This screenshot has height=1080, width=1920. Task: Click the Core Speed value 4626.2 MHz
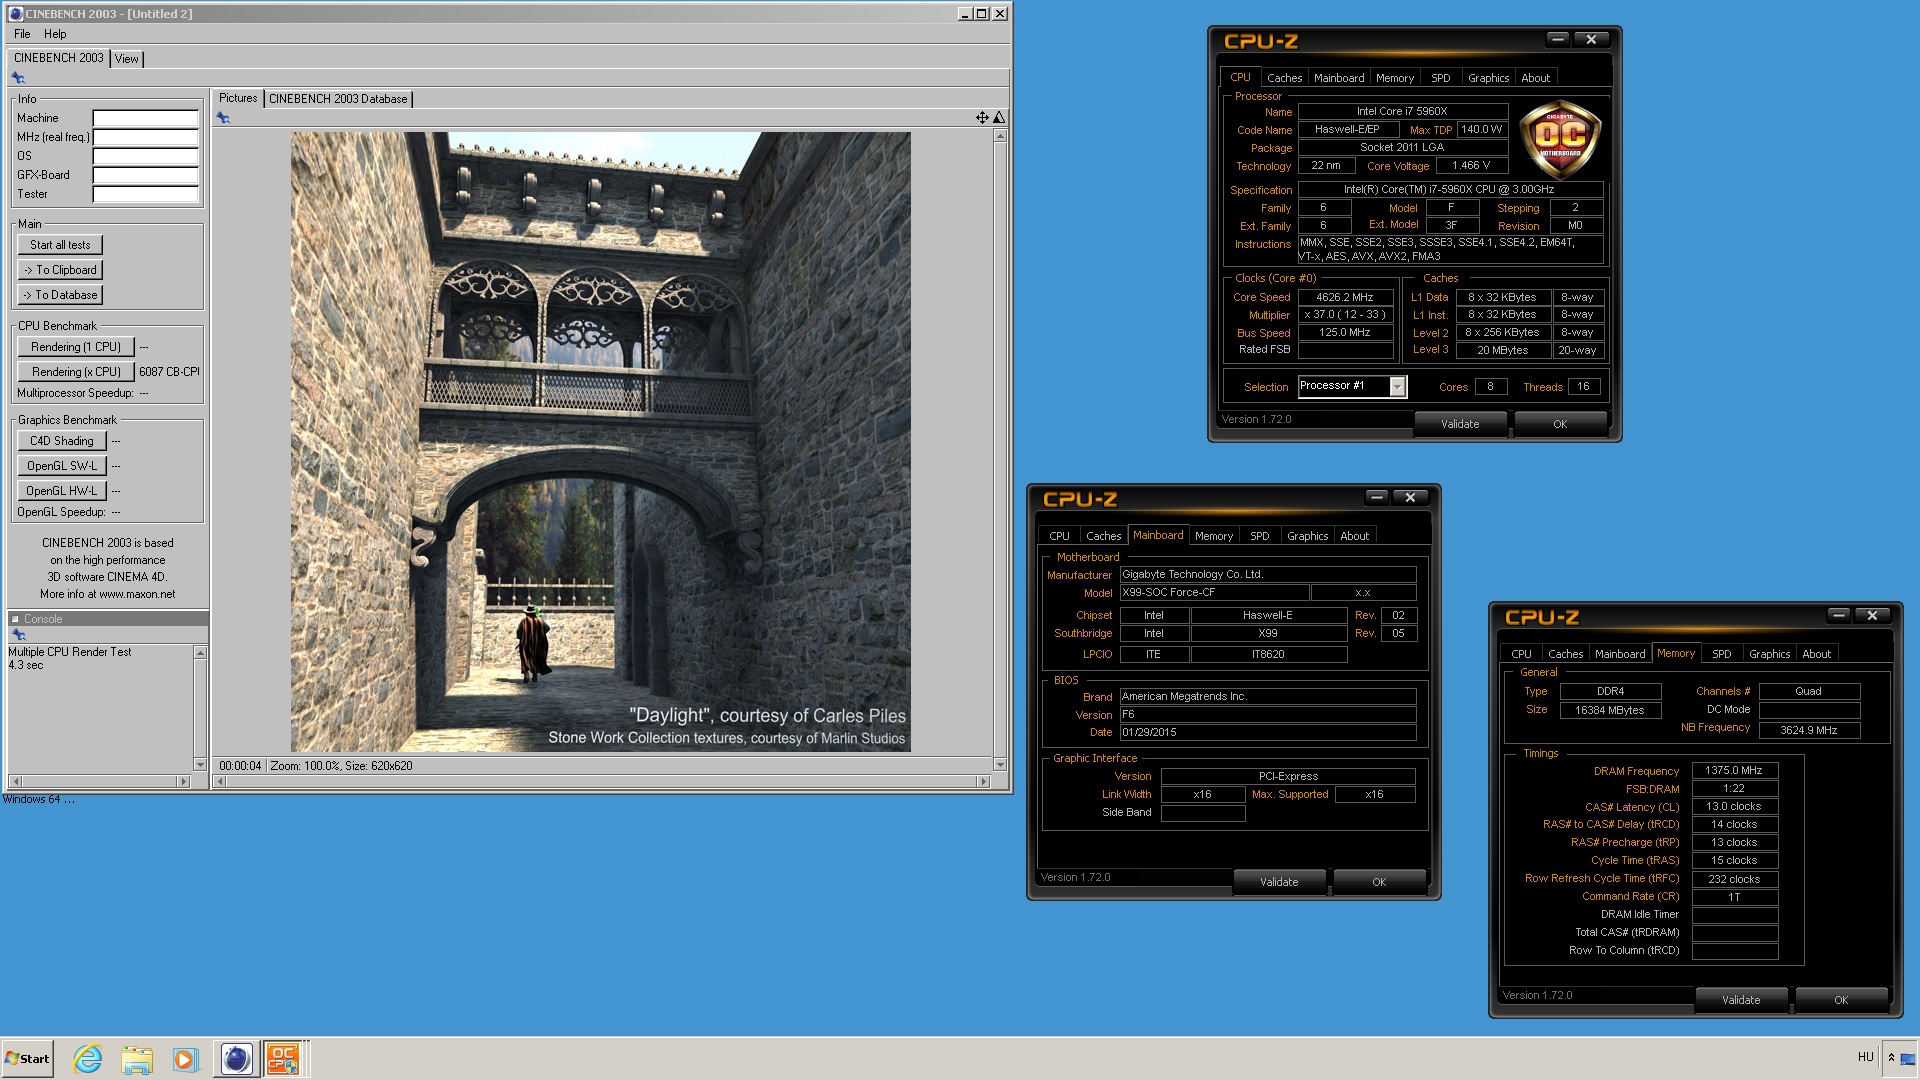(x=1345, y=297)
